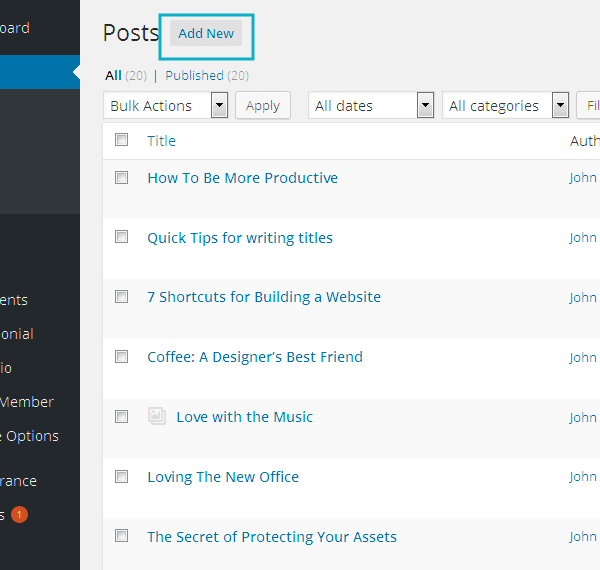Screen dimensions: 600x570
Task: Tick the checkbox for Coffee: A Designer's Best Friend
Action: tap(122, 357)
